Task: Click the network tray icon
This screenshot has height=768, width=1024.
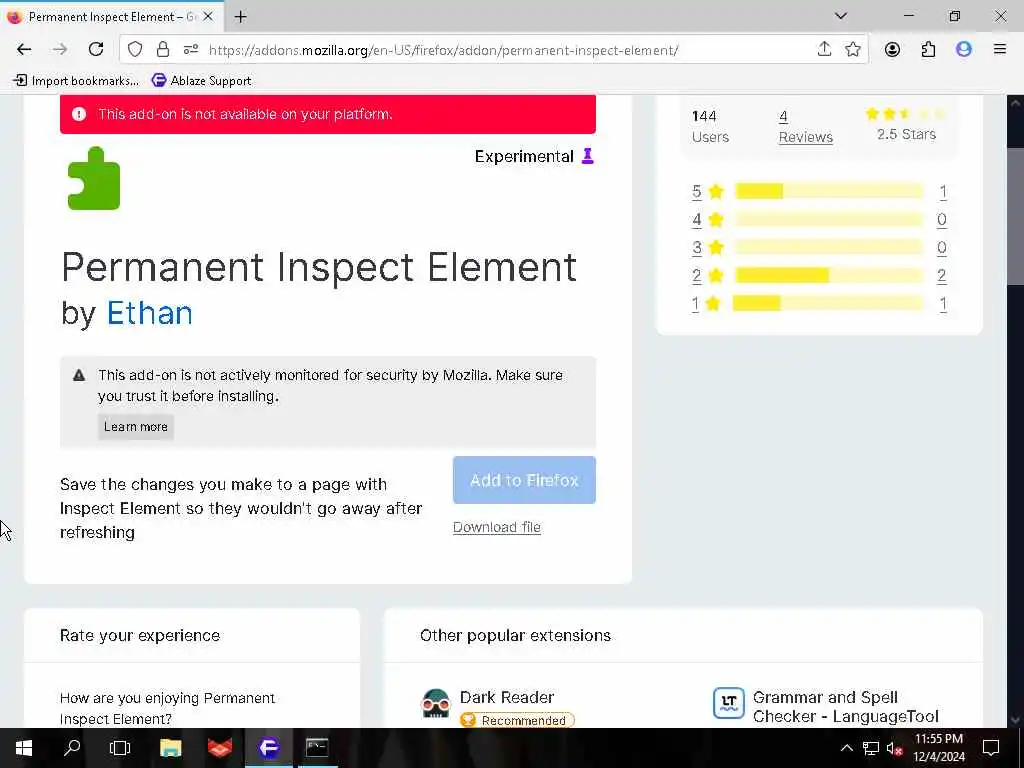Action: [x=871, y=748]
